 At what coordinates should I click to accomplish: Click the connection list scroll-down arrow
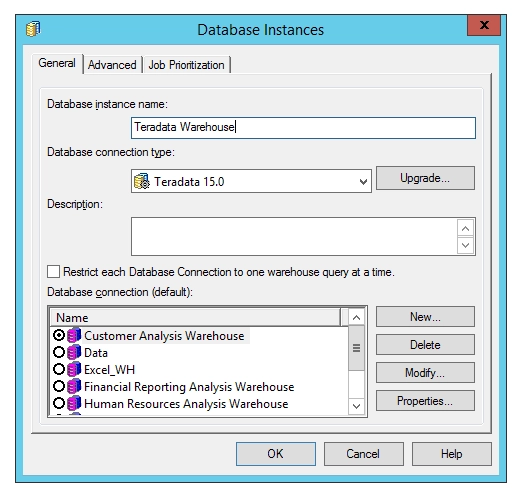click(x=356, y=406)
